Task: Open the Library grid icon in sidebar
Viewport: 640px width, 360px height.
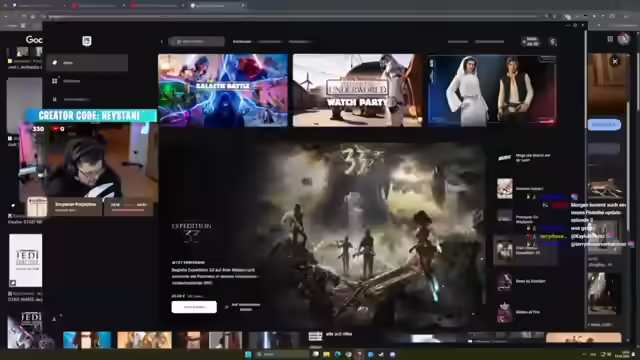Action: (55, 81)
